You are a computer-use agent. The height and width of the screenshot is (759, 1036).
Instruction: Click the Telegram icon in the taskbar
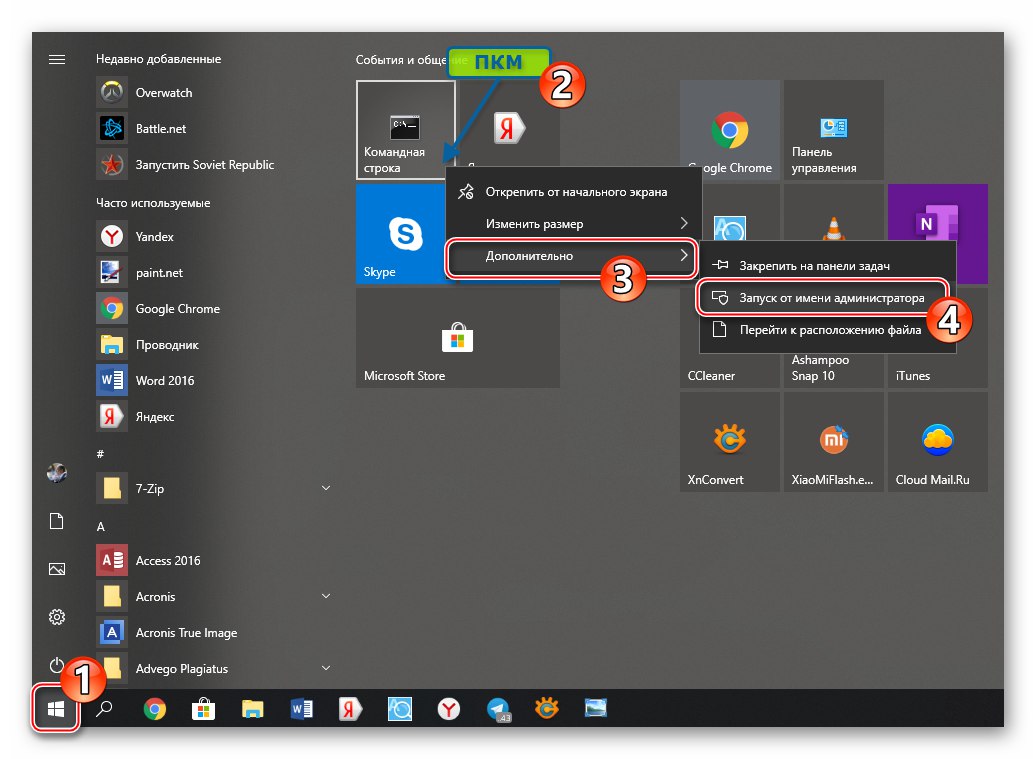click(x=498, y=709)
